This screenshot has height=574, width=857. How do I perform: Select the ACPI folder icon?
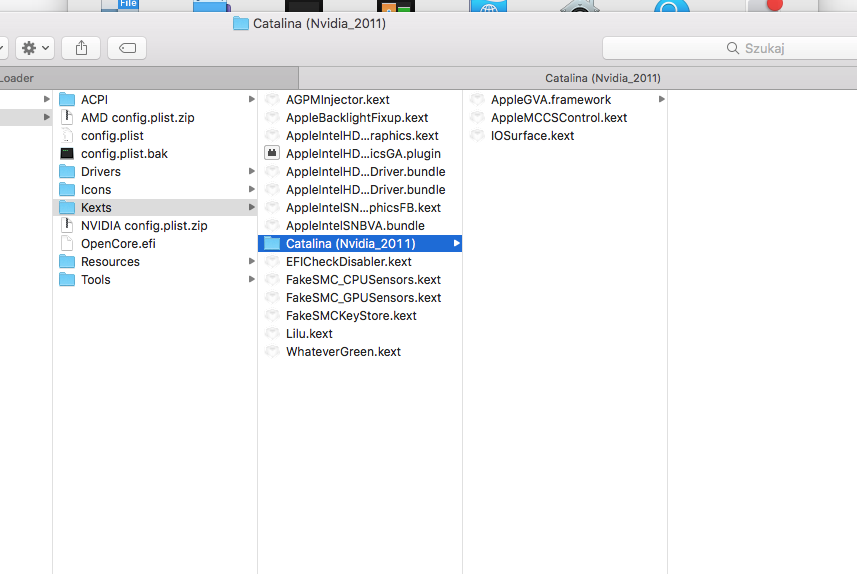coord(67,99)
